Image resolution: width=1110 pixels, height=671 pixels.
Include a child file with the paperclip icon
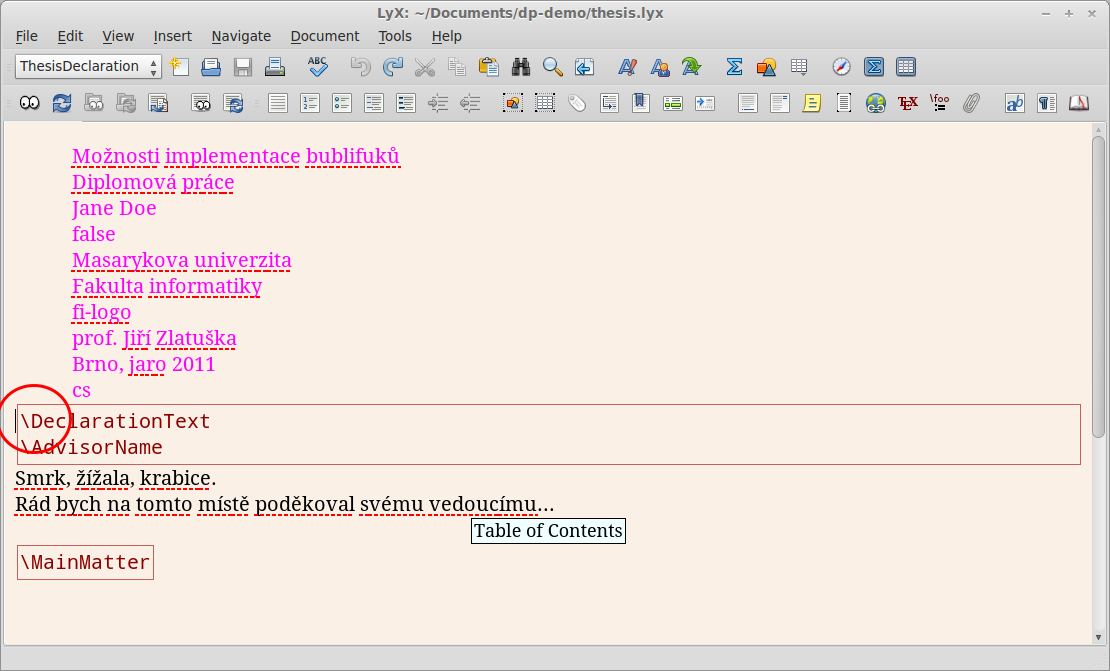tap(972, 103)
